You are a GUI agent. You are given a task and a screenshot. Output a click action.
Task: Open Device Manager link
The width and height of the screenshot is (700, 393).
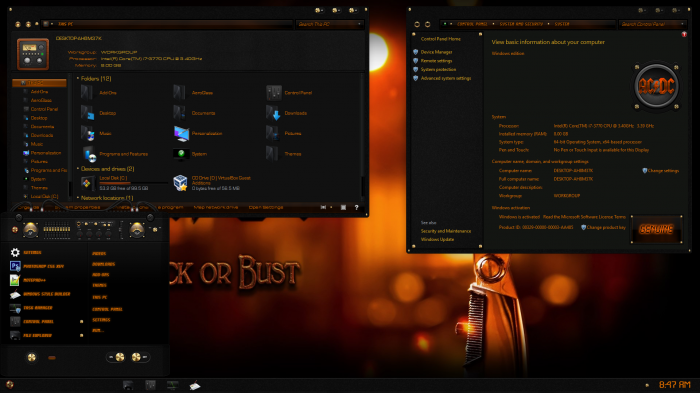click(x=436, y=52)
